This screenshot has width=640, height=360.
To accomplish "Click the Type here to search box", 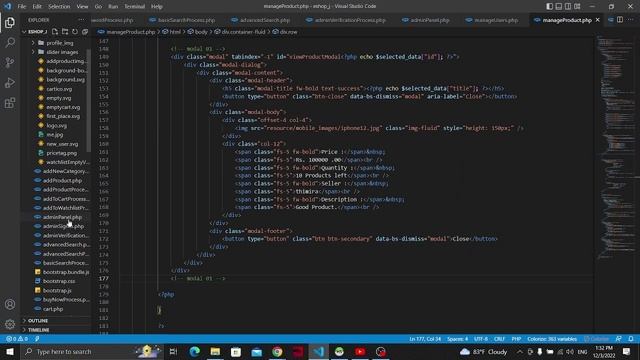I will pos(92,351).
